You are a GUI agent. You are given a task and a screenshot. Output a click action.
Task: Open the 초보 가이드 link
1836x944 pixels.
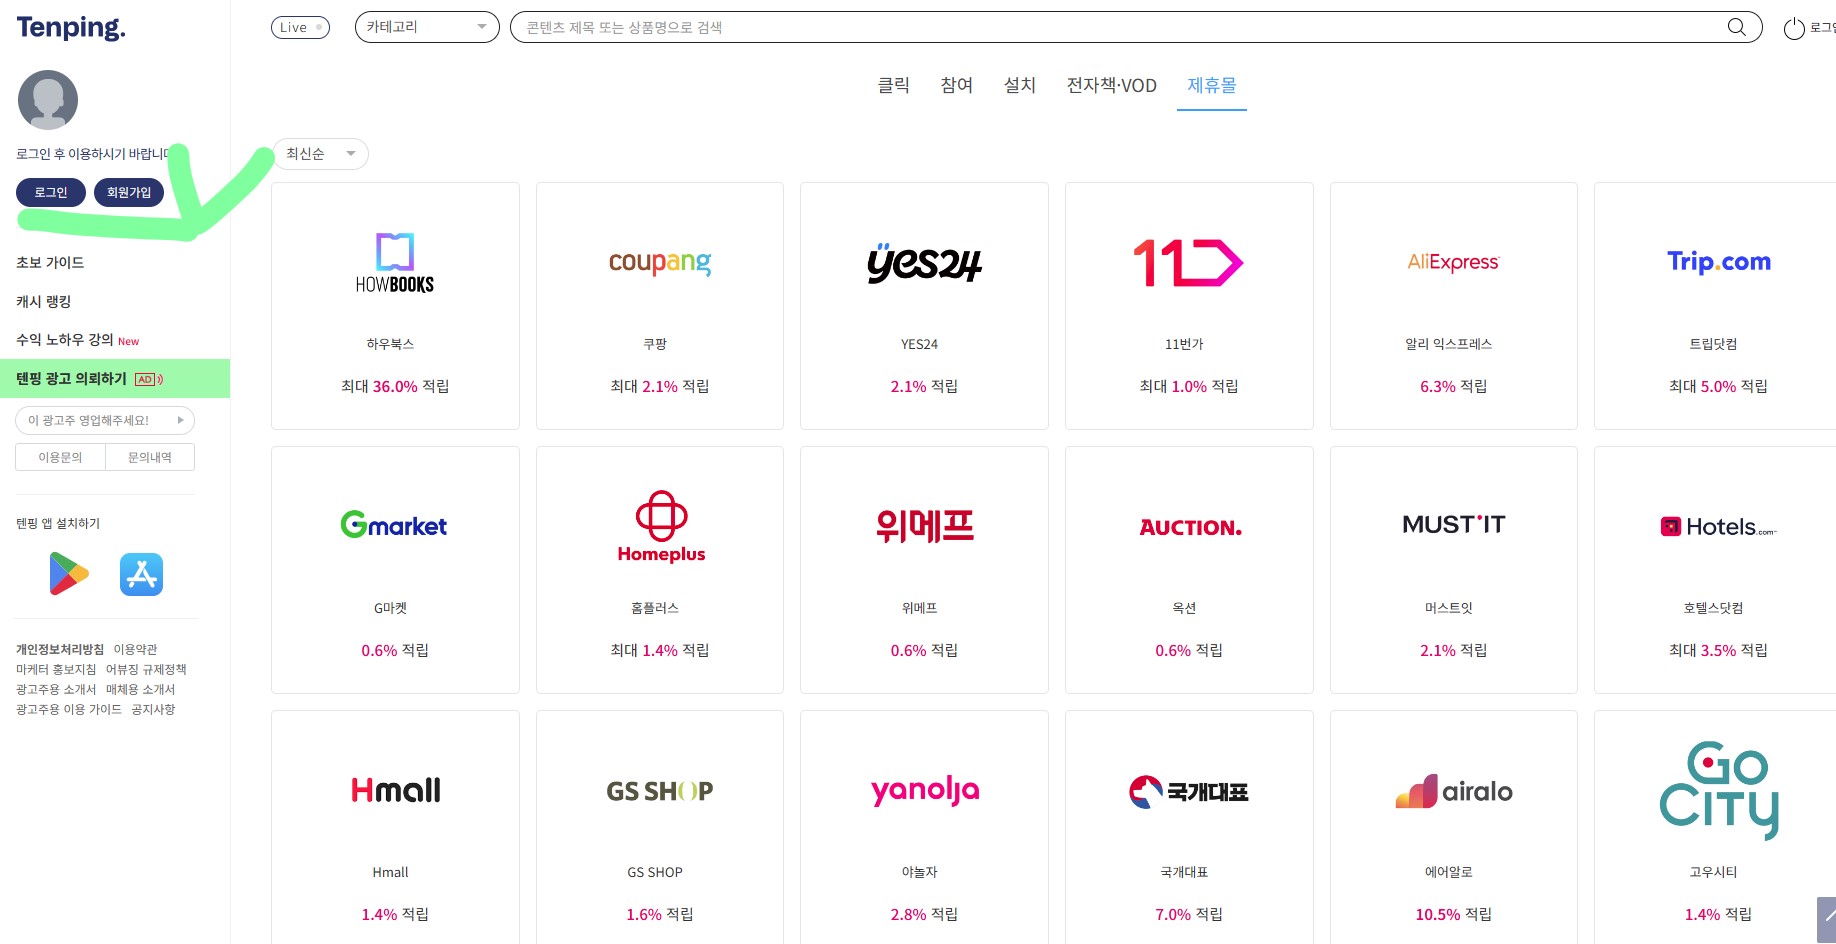pos(50,262)
